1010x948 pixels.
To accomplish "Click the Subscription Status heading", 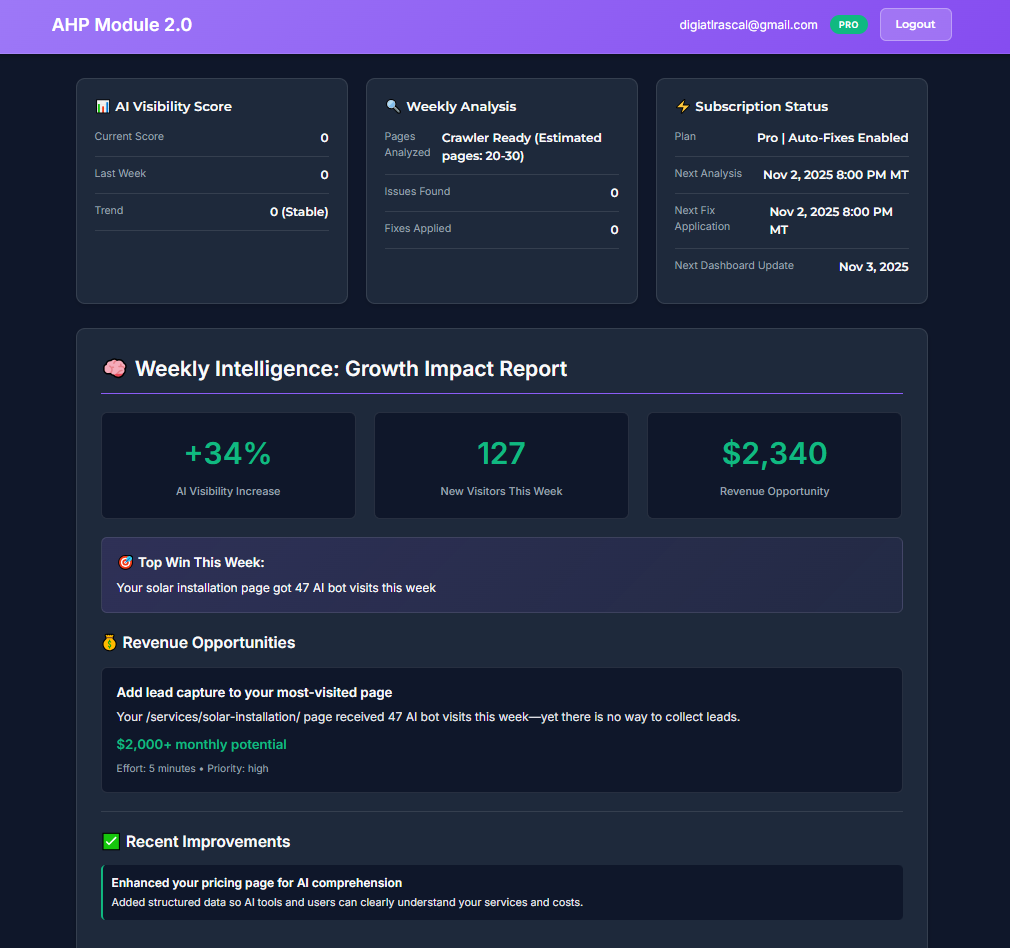I will (761, 106).
